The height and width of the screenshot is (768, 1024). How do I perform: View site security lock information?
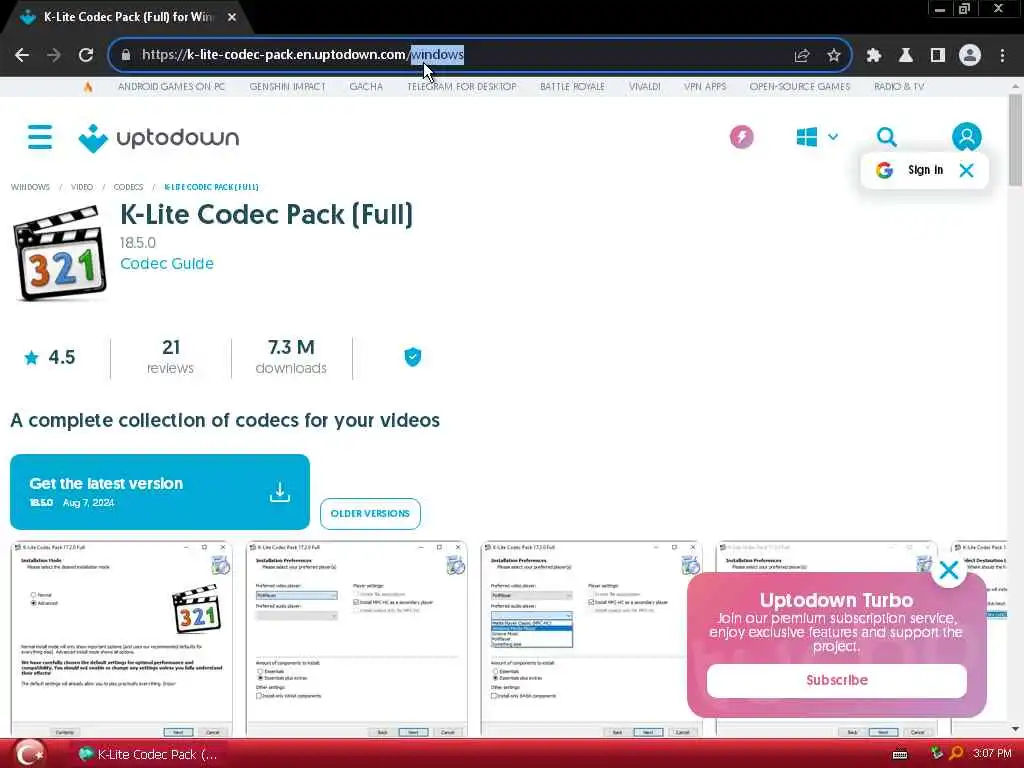click(126, 55)
